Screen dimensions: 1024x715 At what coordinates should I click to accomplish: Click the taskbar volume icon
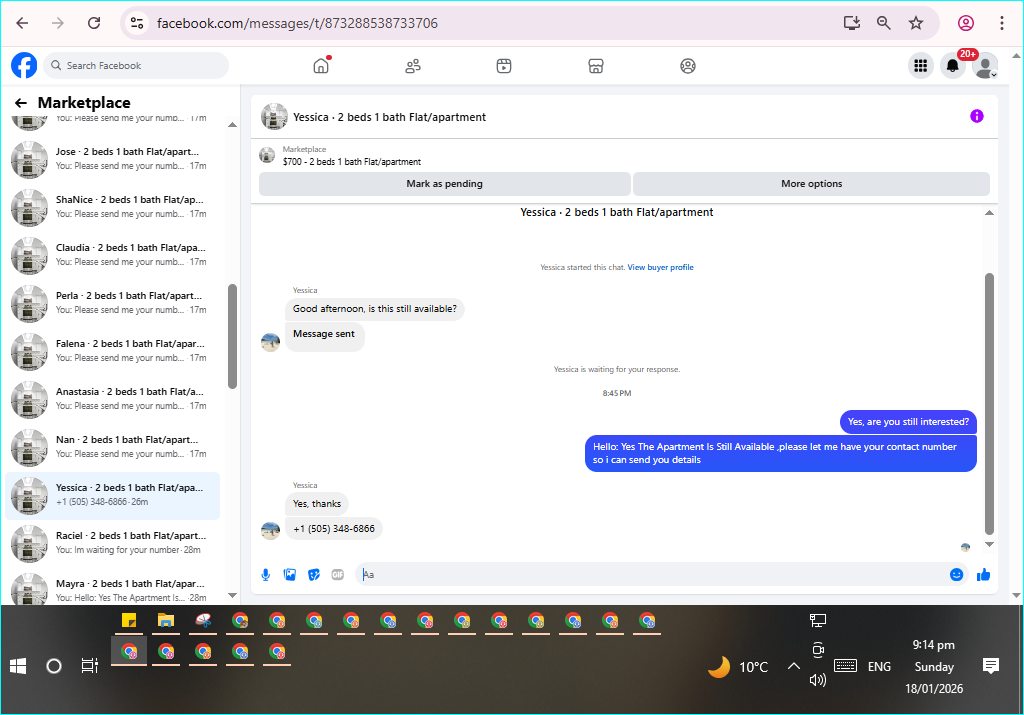818,680
